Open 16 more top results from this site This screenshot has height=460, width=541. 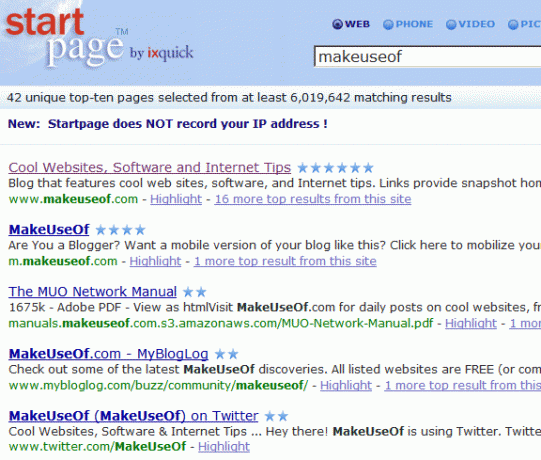pos(313,199)
